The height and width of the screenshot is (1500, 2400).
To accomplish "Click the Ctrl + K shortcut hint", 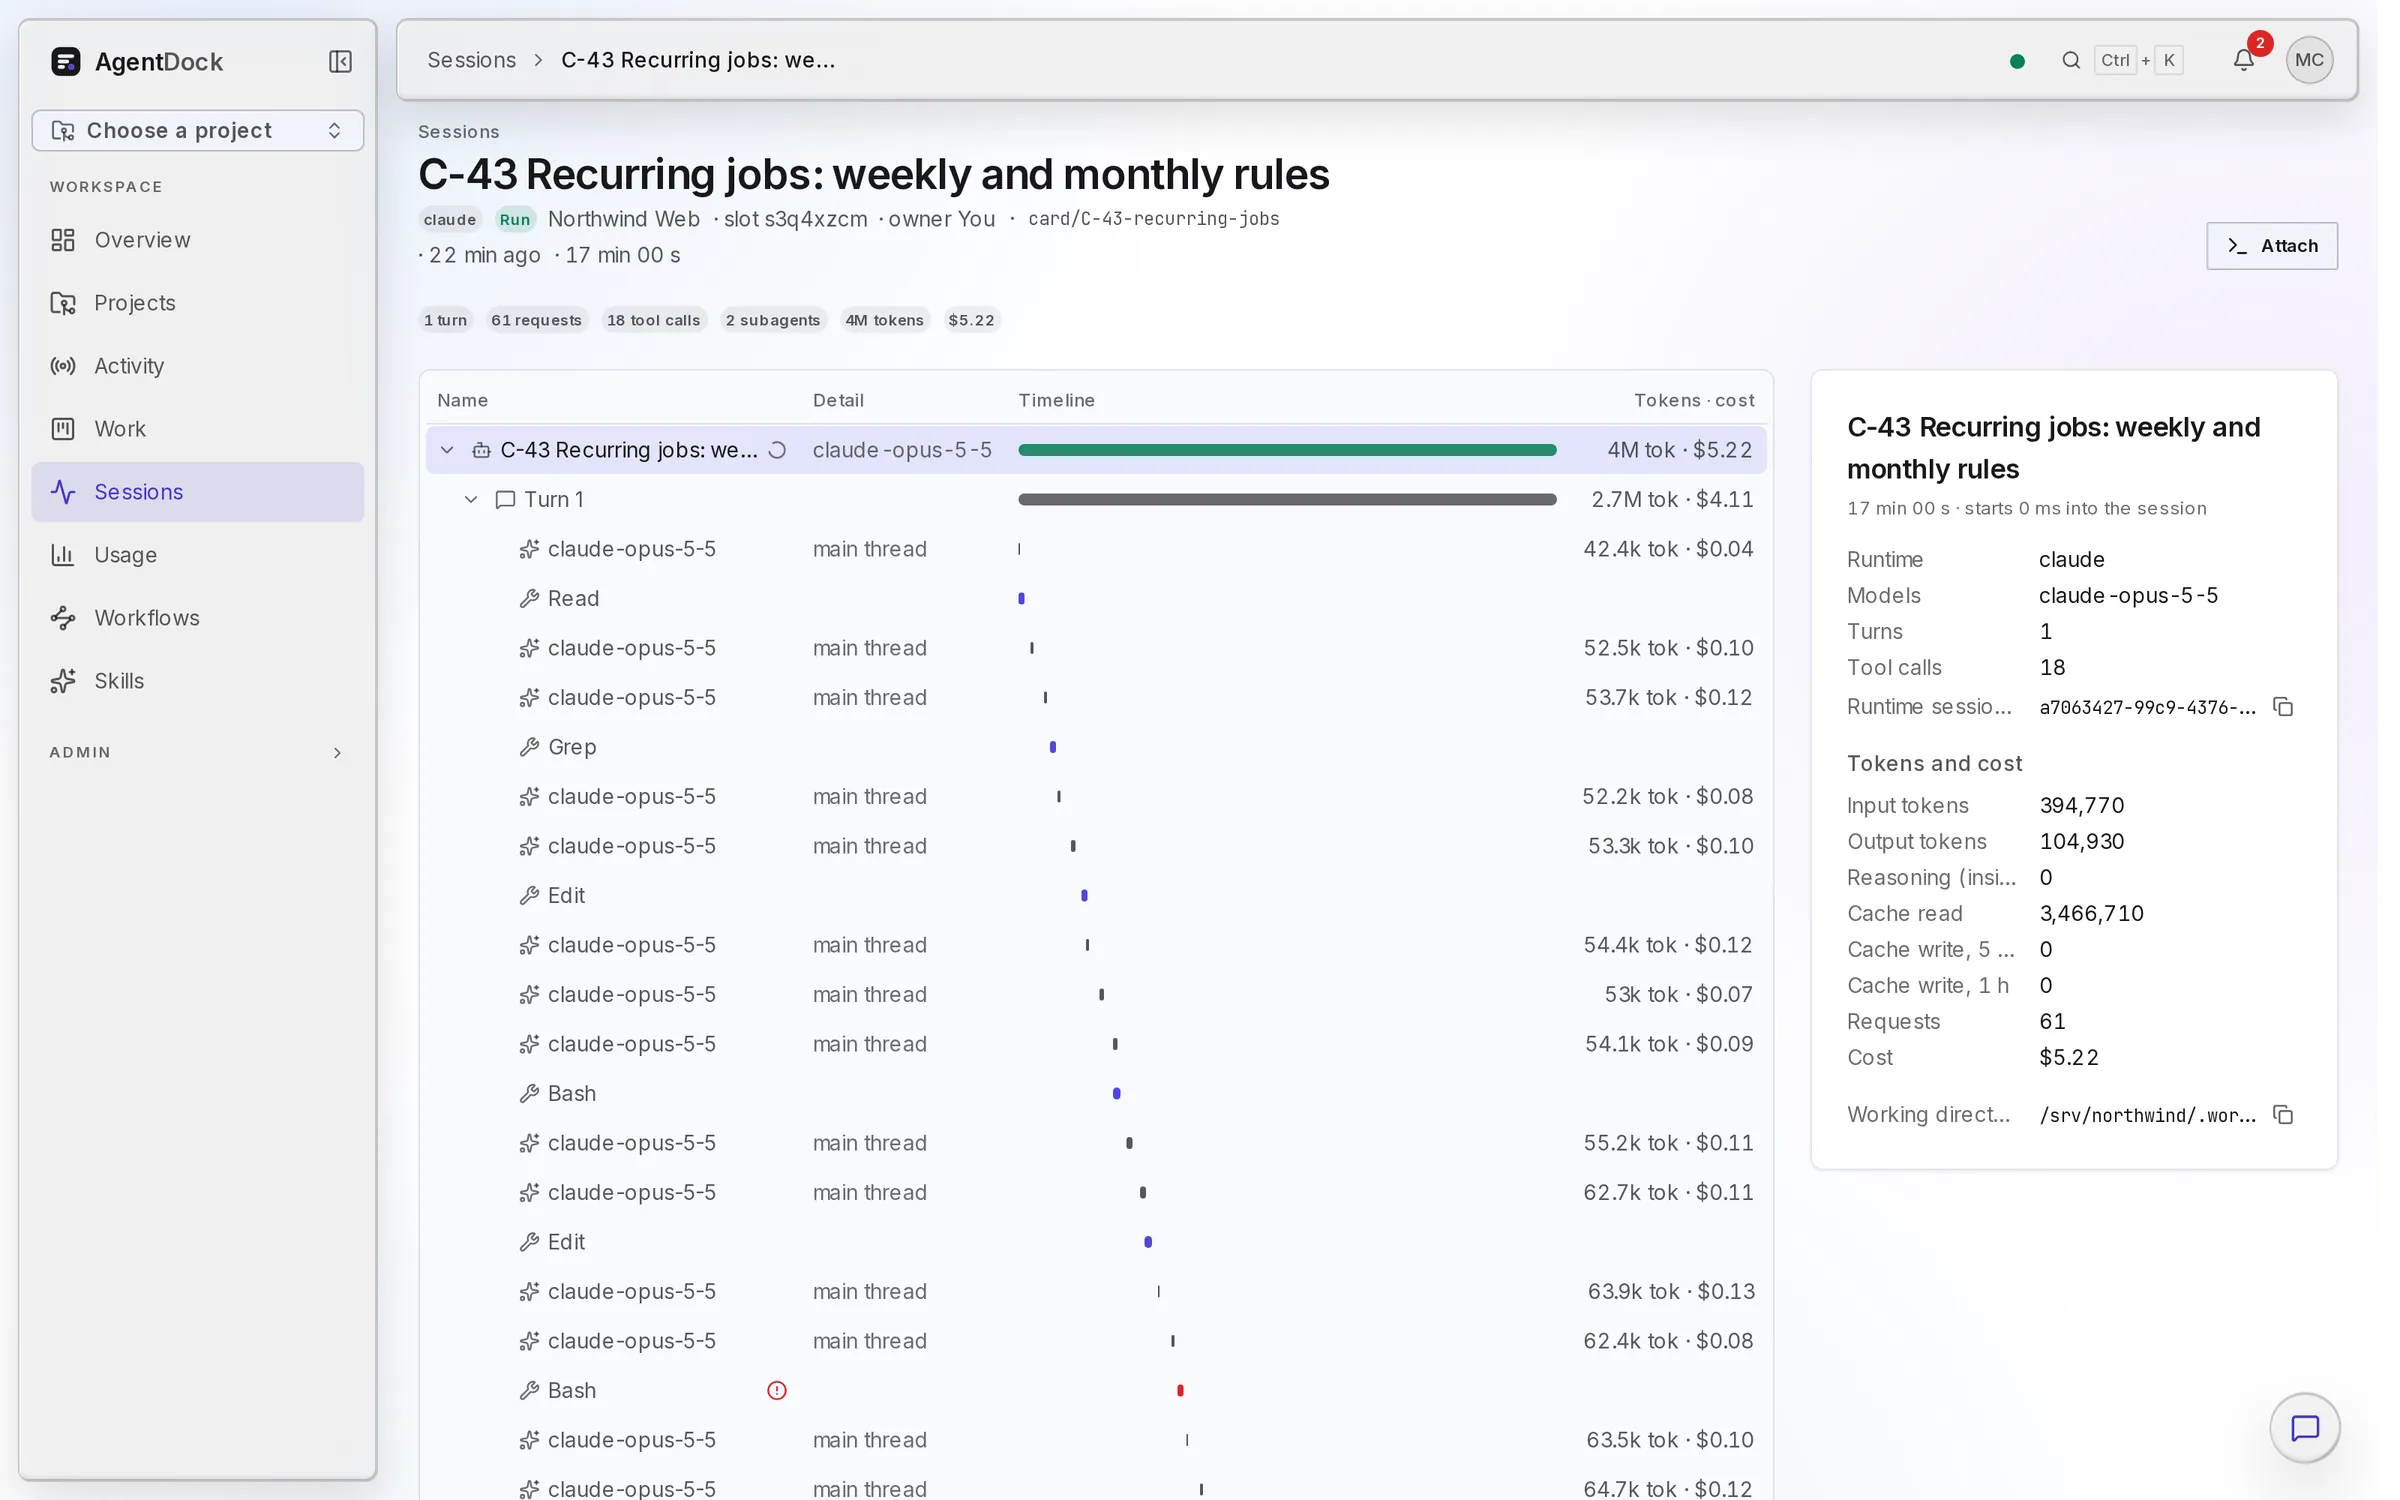I will (x=2139, y=60).
